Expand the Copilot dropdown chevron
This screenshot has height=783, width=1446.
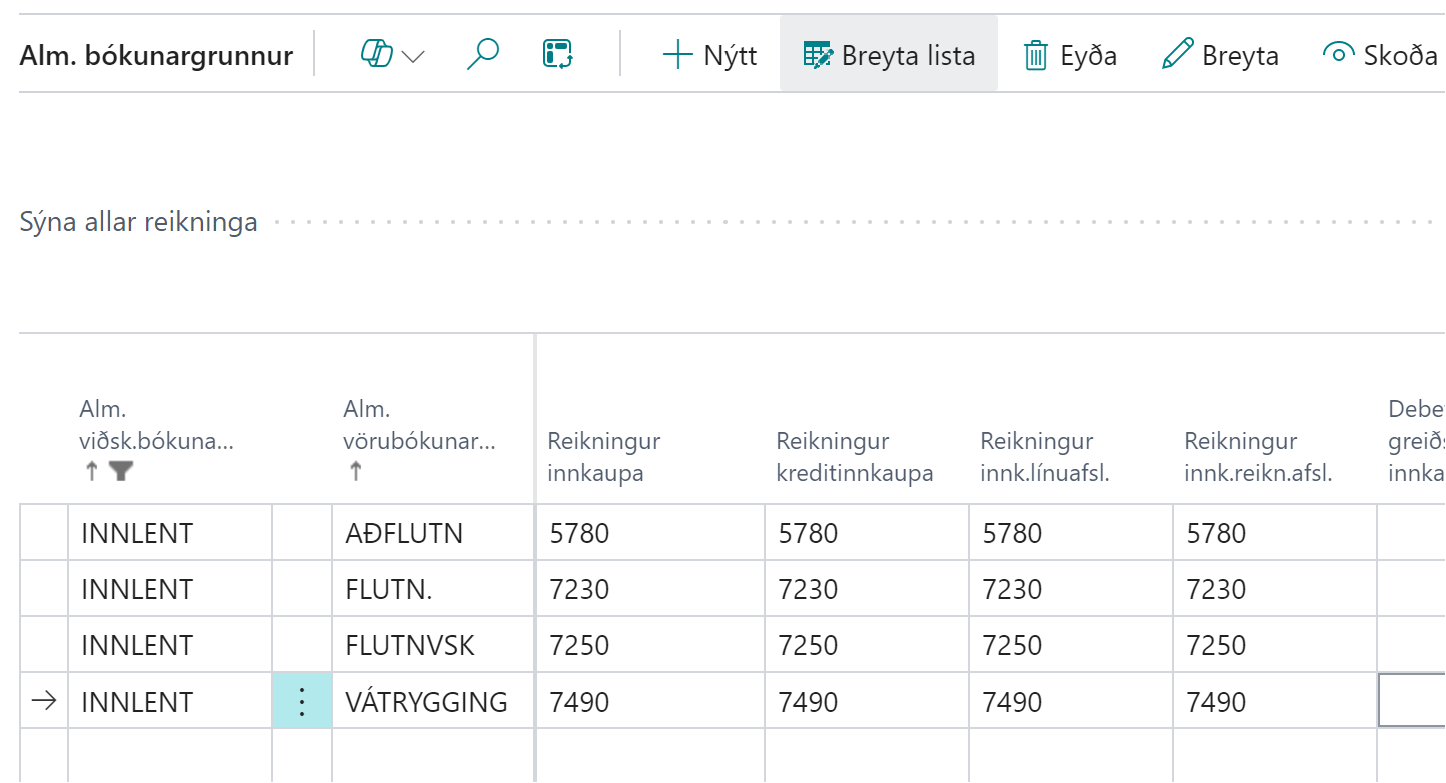point(413,56)
